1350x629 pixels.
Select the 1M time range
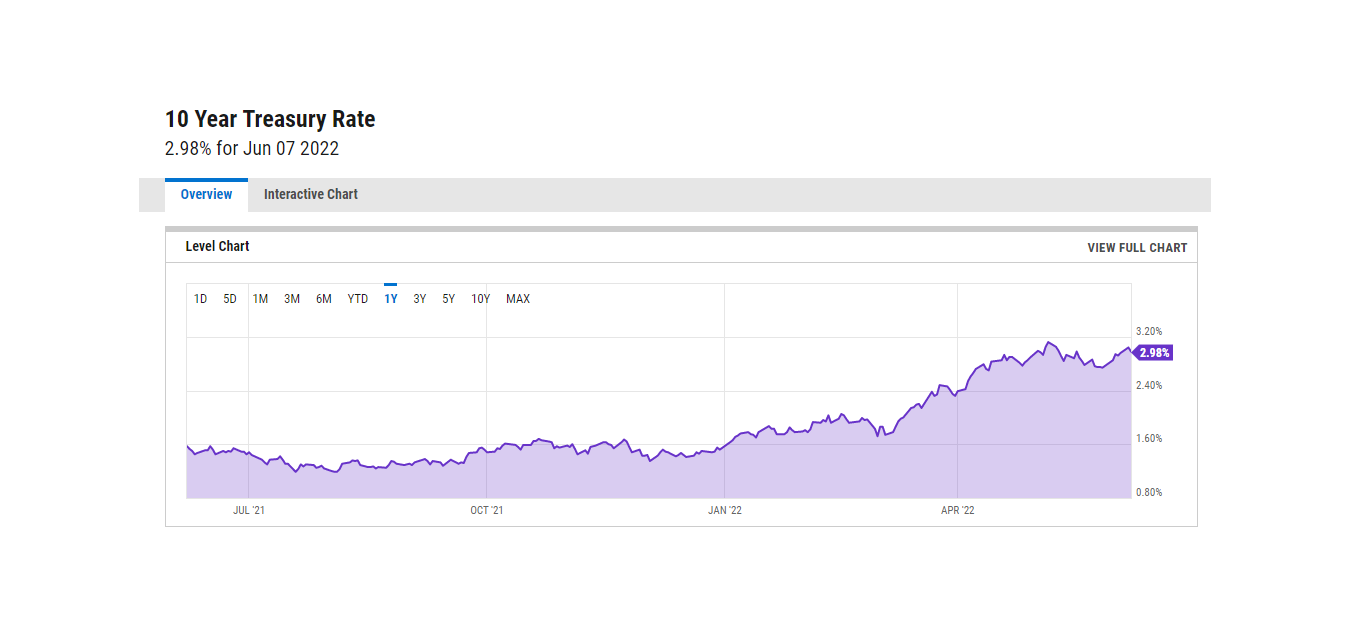[260, 299]
